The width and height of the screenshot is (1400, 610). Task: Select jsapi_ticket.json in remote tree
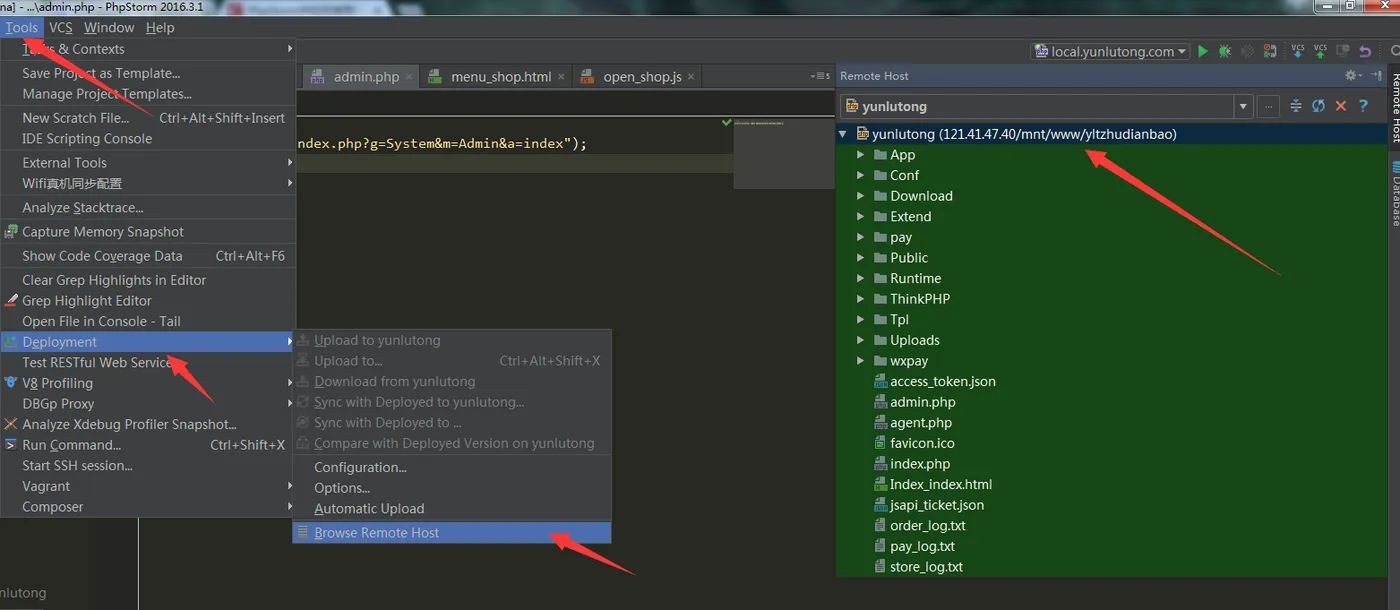(x=936, y=505)
